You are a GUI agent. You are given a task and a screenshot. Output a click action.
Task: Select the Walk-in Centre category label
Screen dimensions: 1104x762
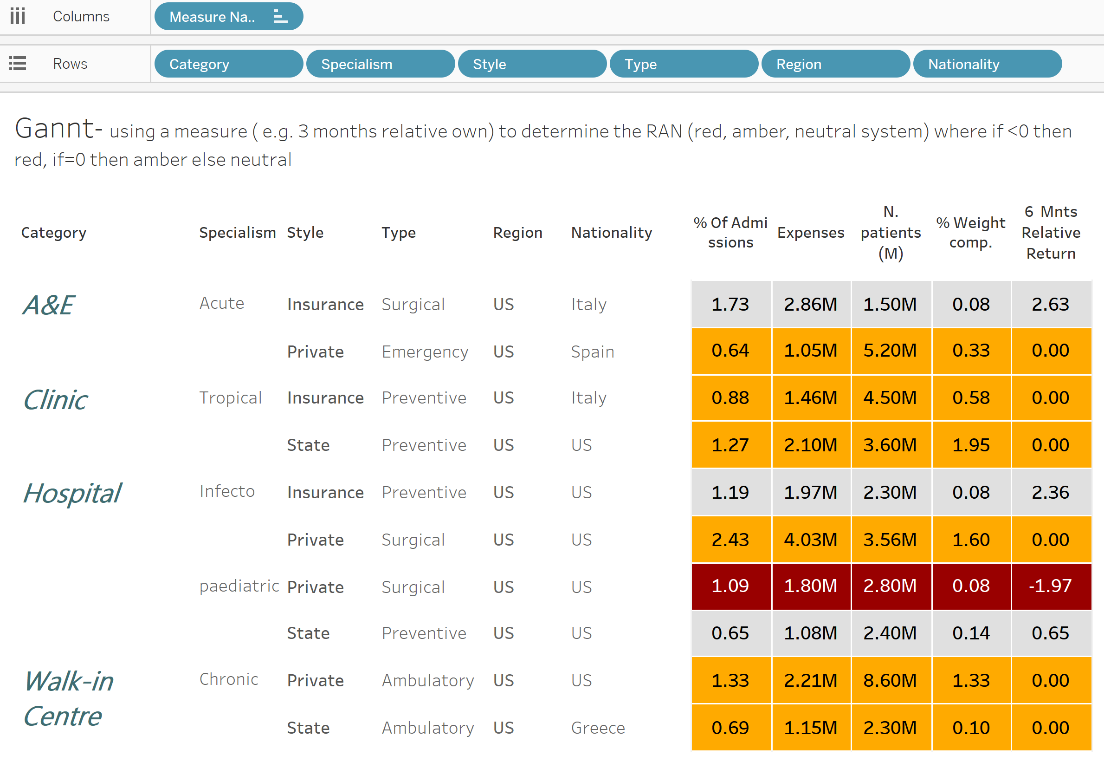click(x=68, y=698)
